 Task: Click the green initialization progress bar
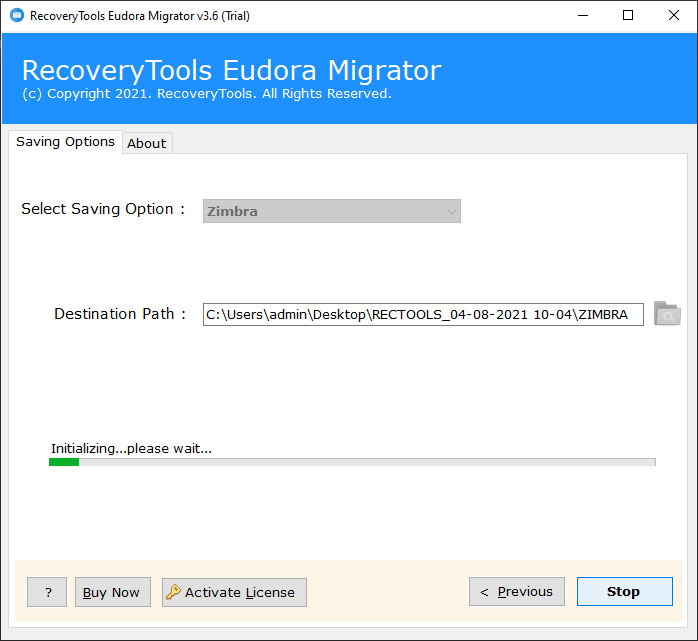point(352,462)
